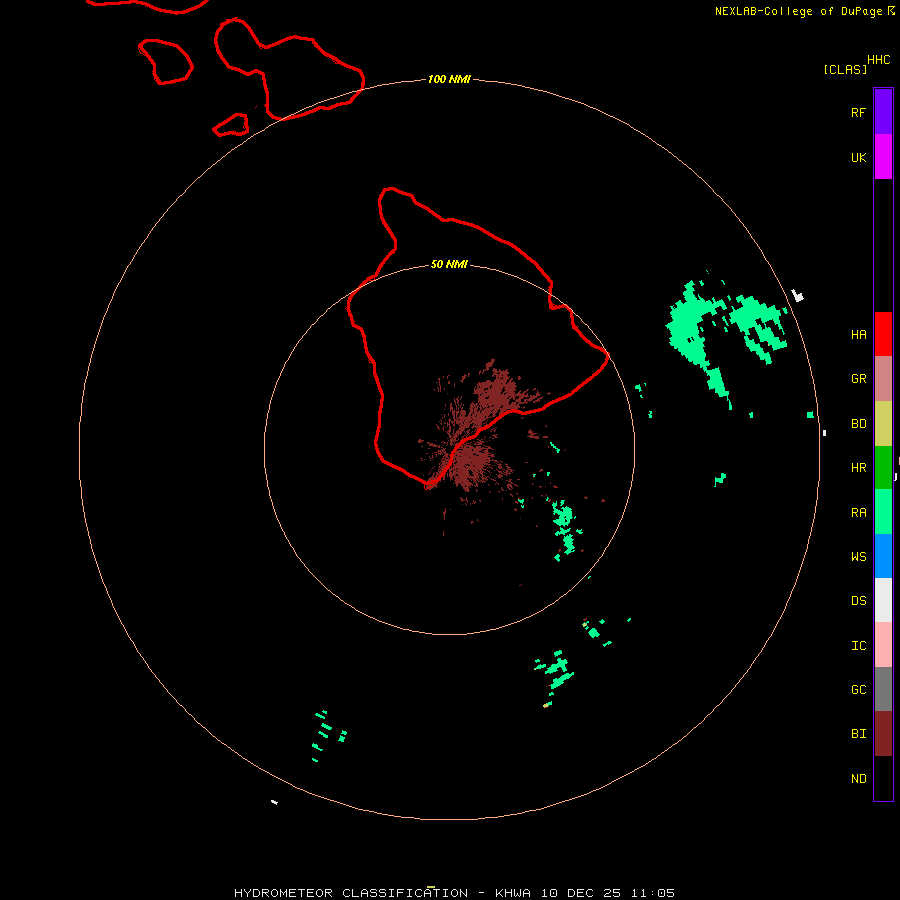
Task: Select the WS legend label
Action: pos(858,556)
